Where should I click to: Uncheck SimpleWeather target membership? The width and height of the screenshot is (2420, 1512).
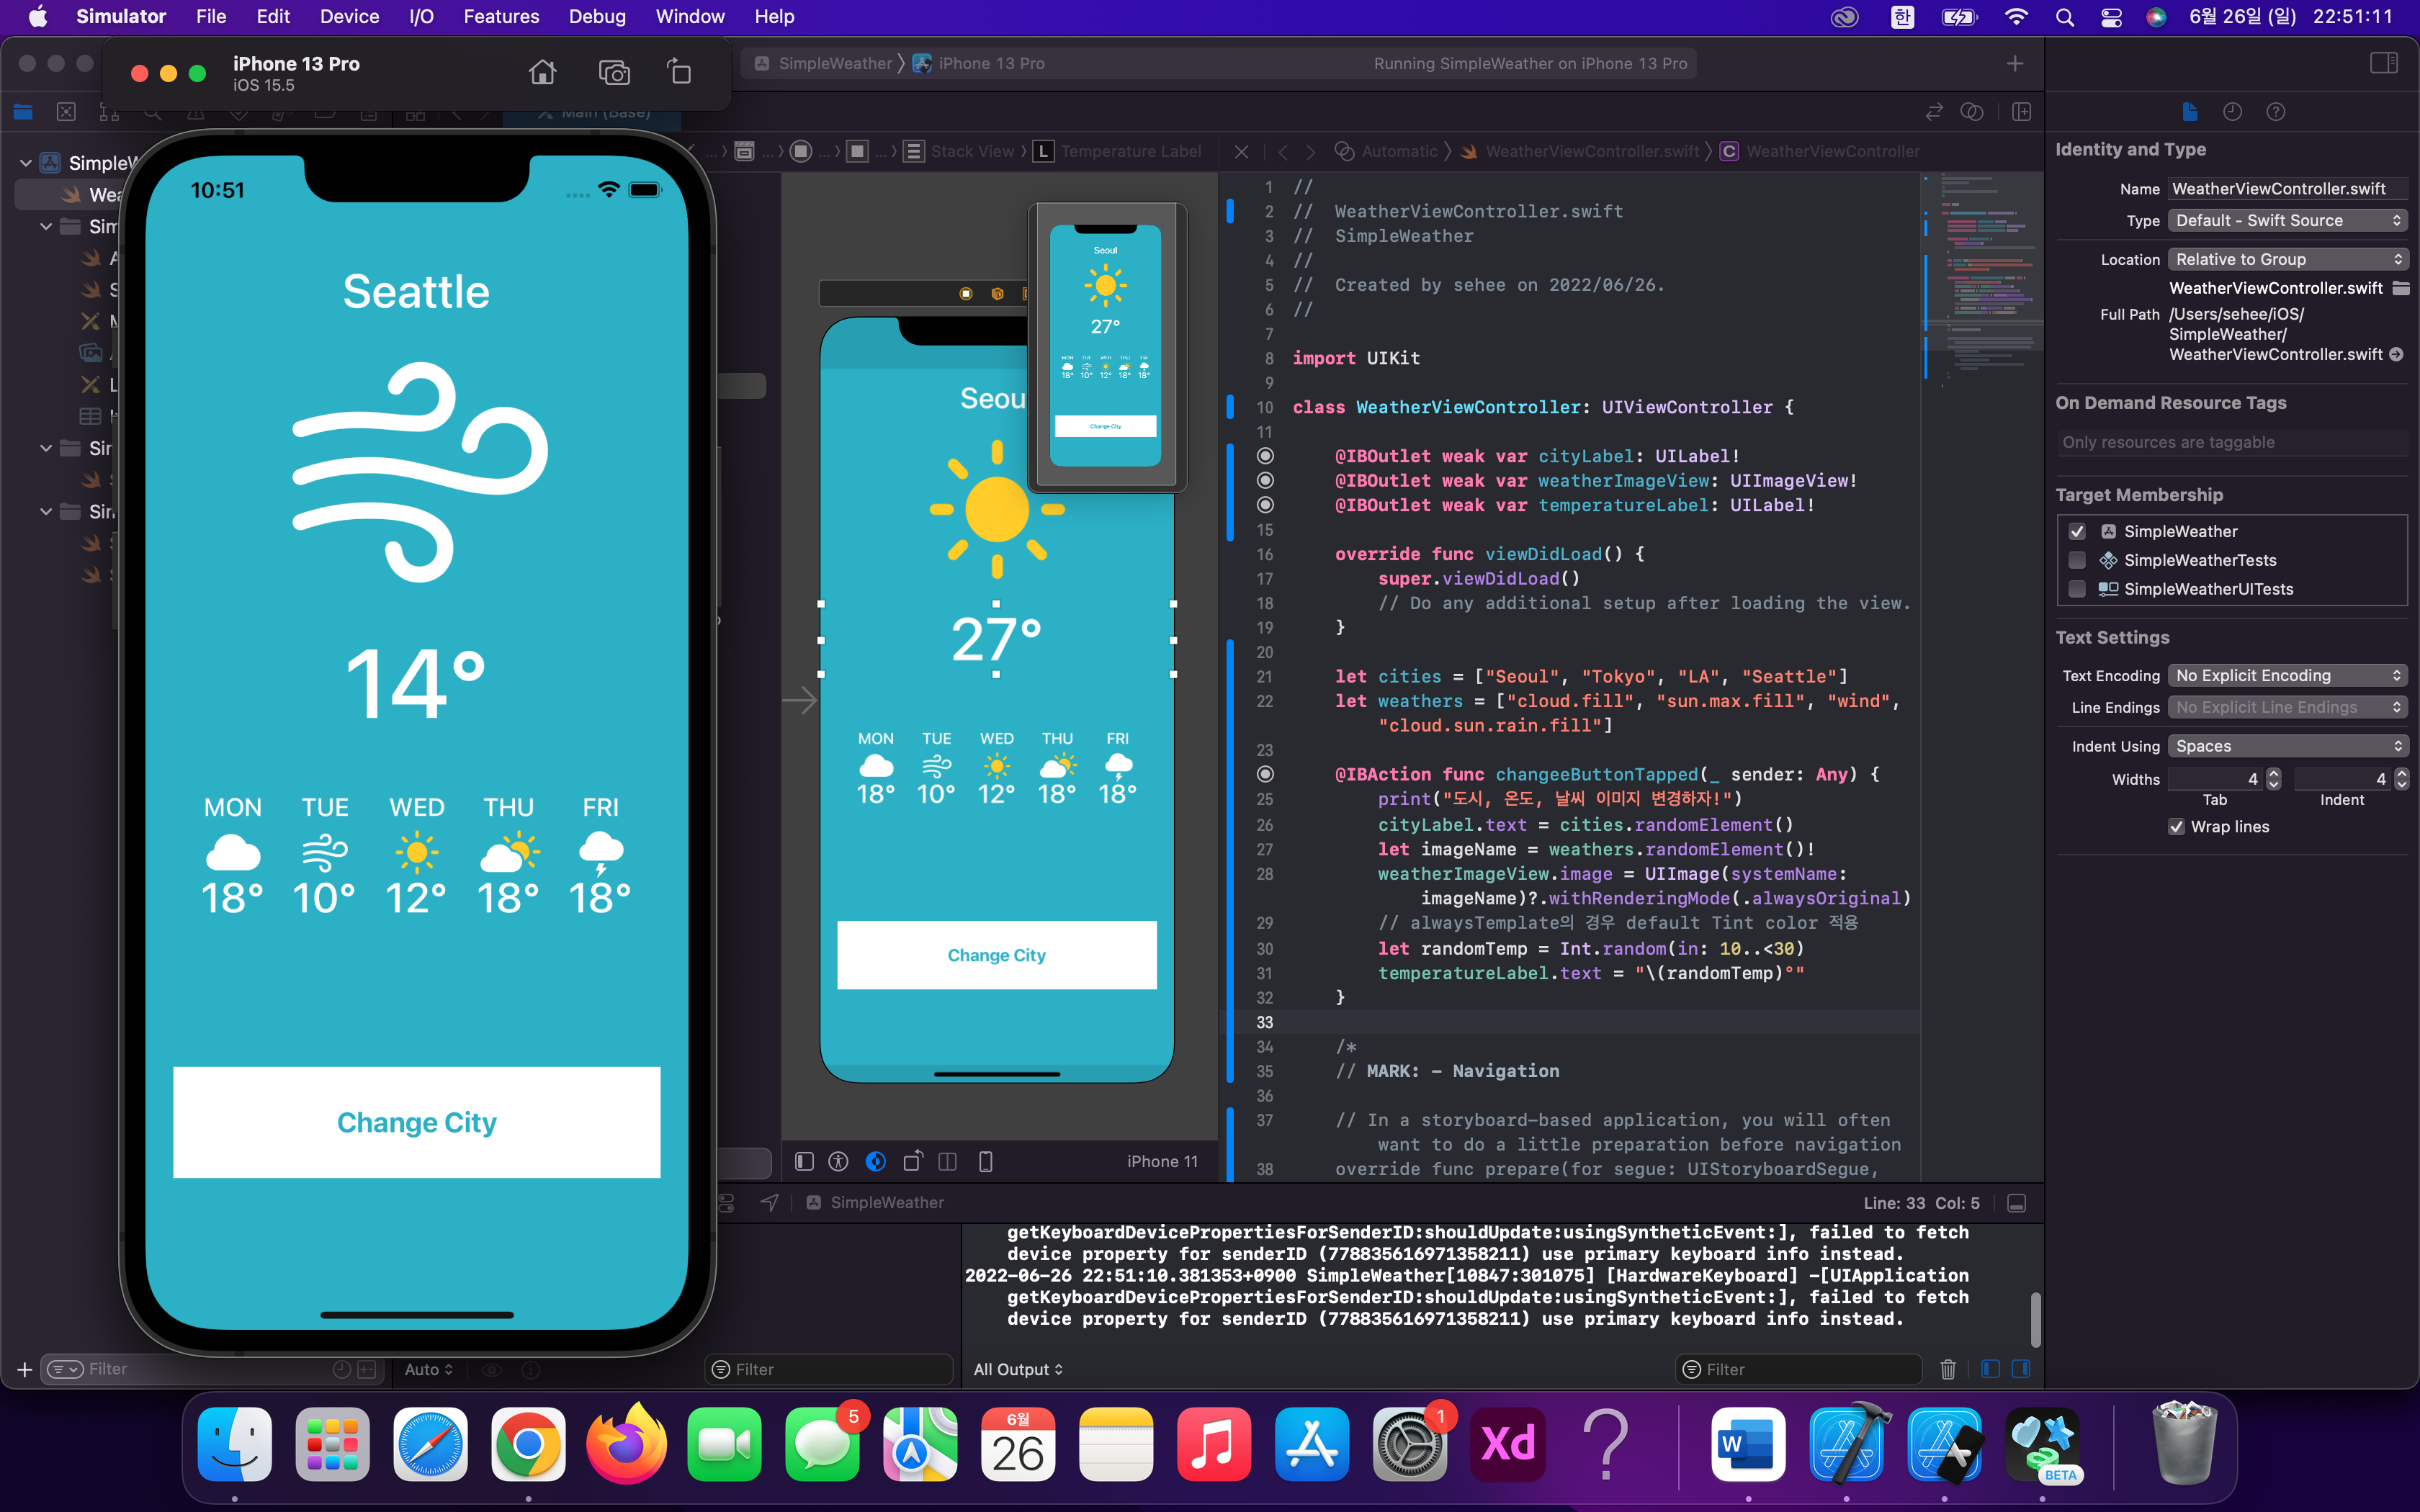pyautogui.click(x=2077, y=531)
